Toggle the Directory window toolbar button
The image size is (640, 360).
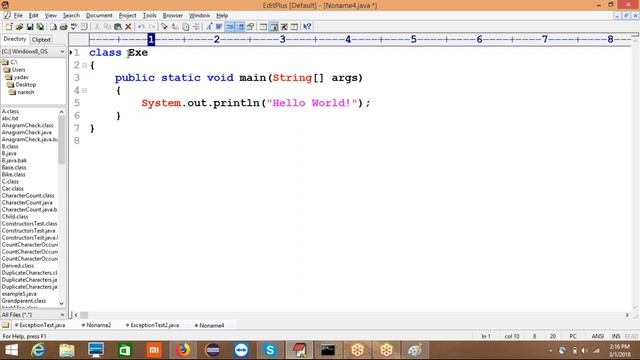274,27
